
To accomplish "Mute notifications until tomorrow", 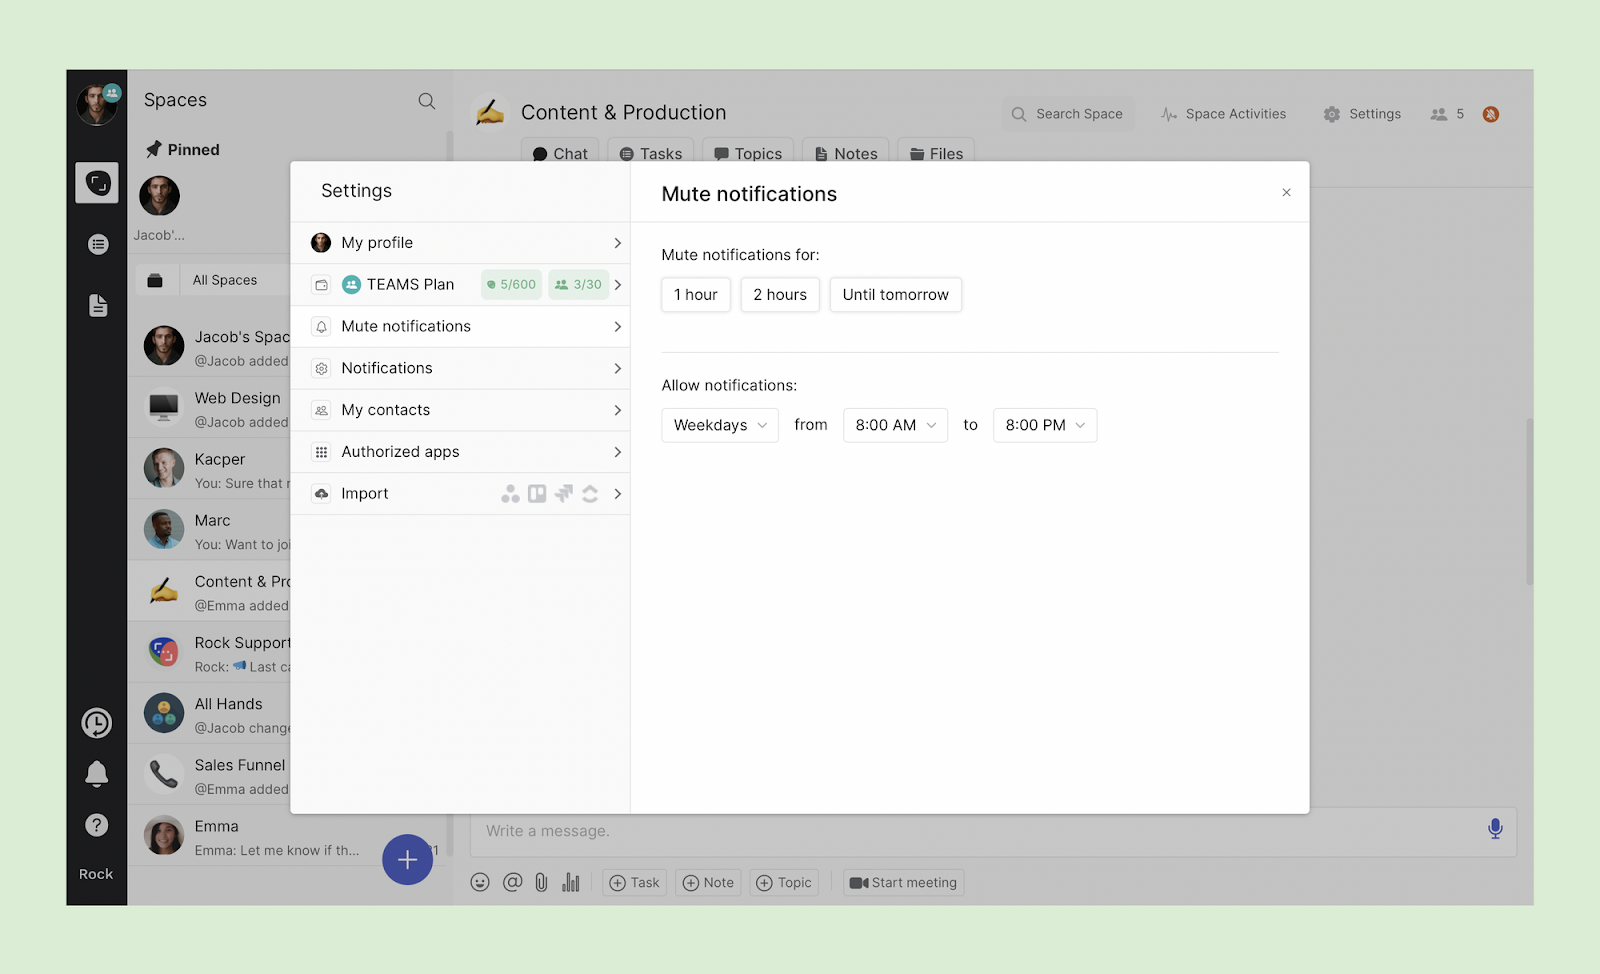I will click(895, 295).
